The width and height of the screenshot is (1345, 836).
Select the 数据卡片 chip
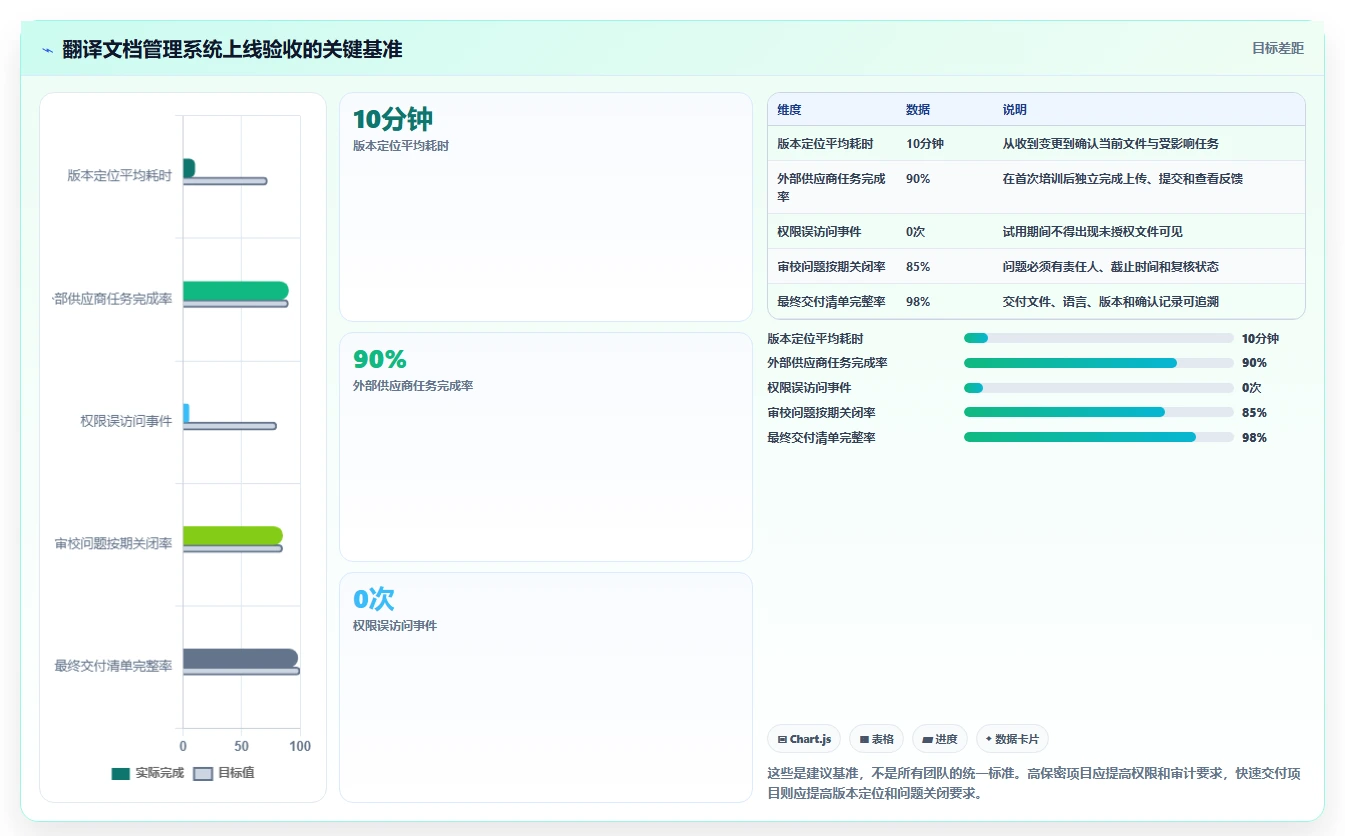tap(1012, 739)
